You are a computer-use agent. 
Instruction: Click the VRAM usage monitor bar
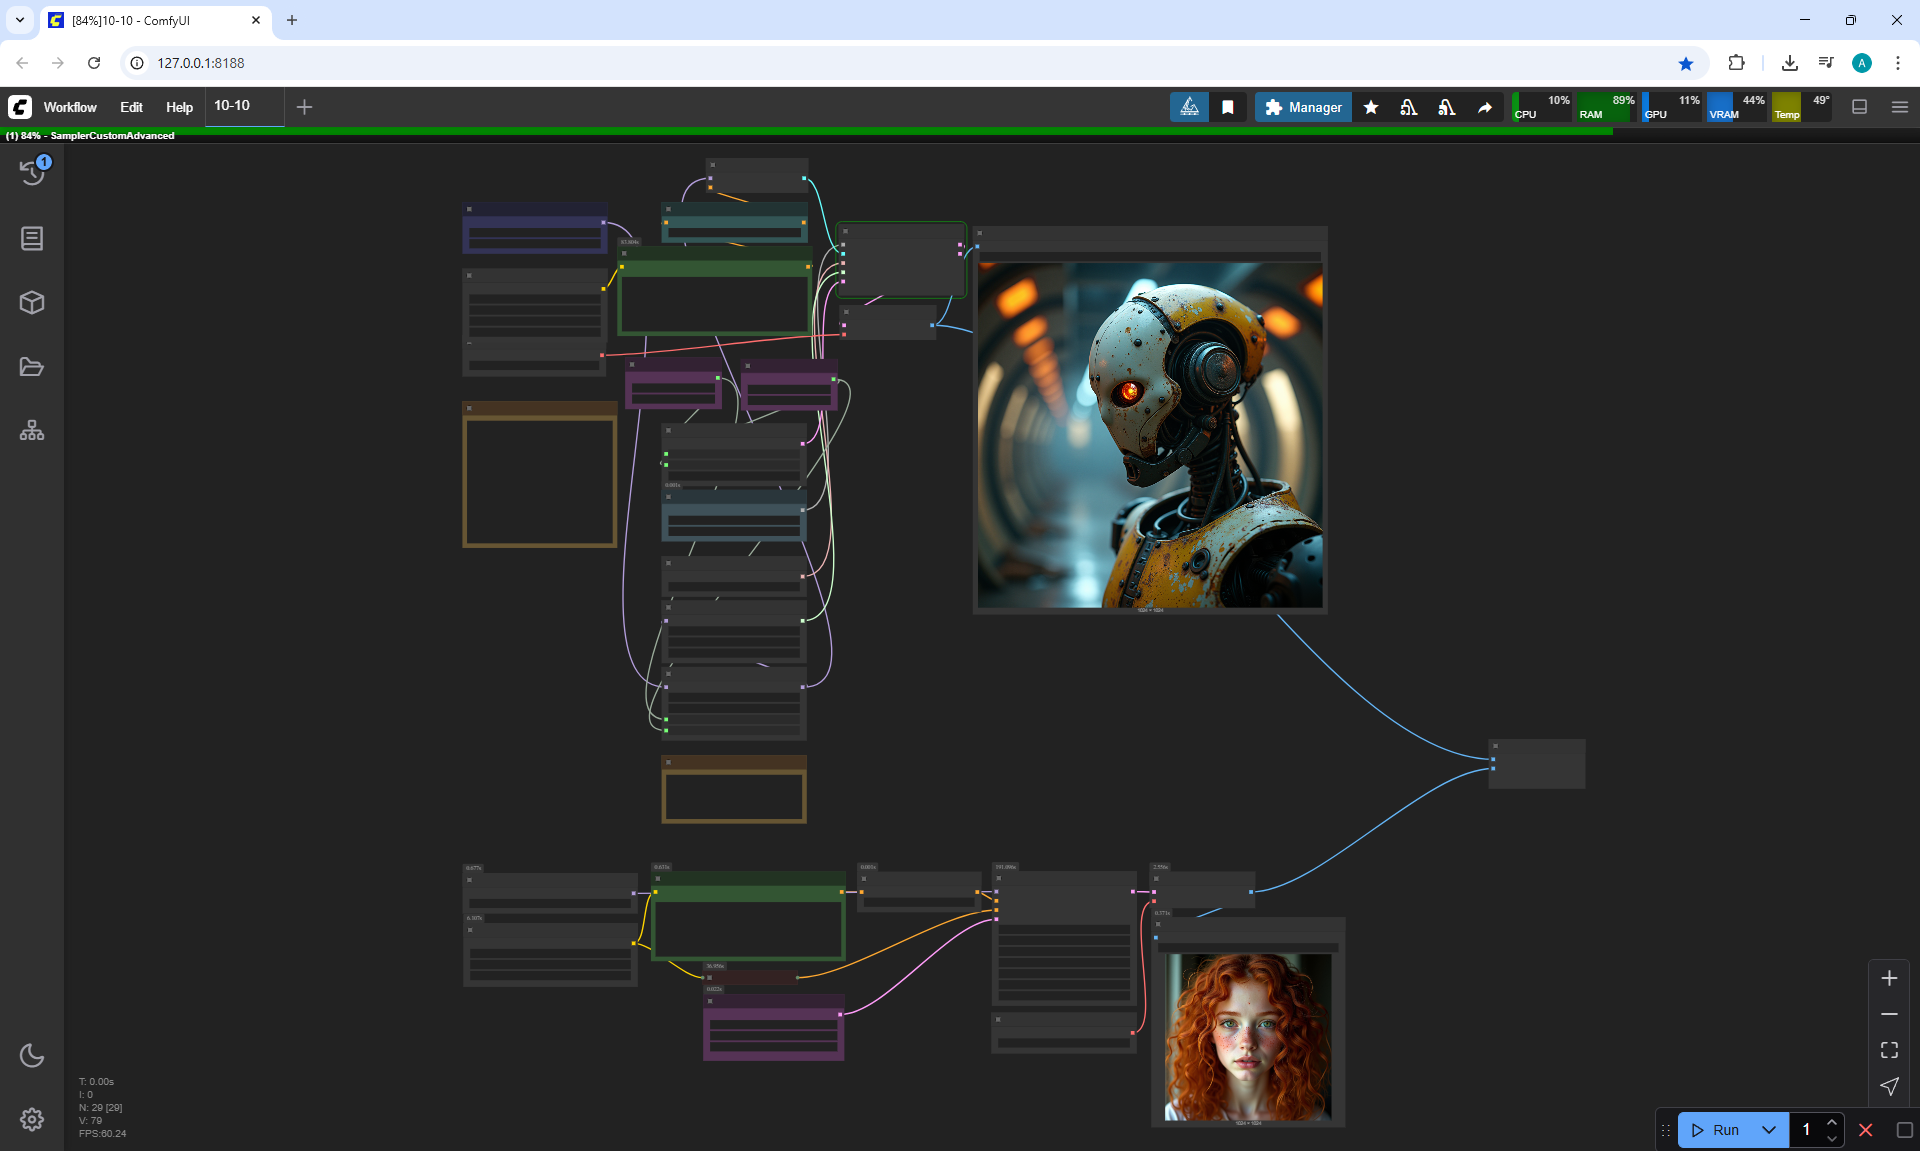[x=1736, y=107]
